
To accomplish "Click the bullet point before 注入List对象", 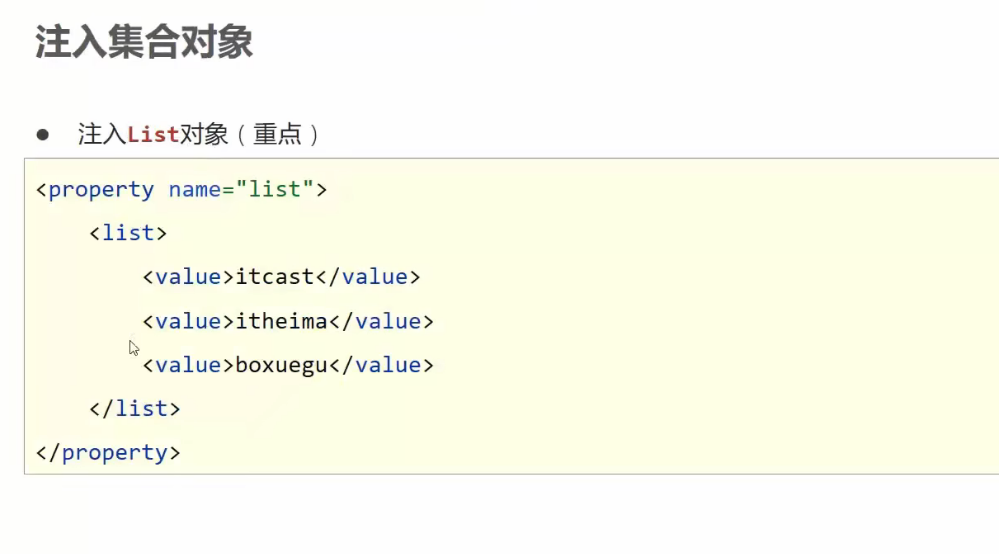I will 43,134.
